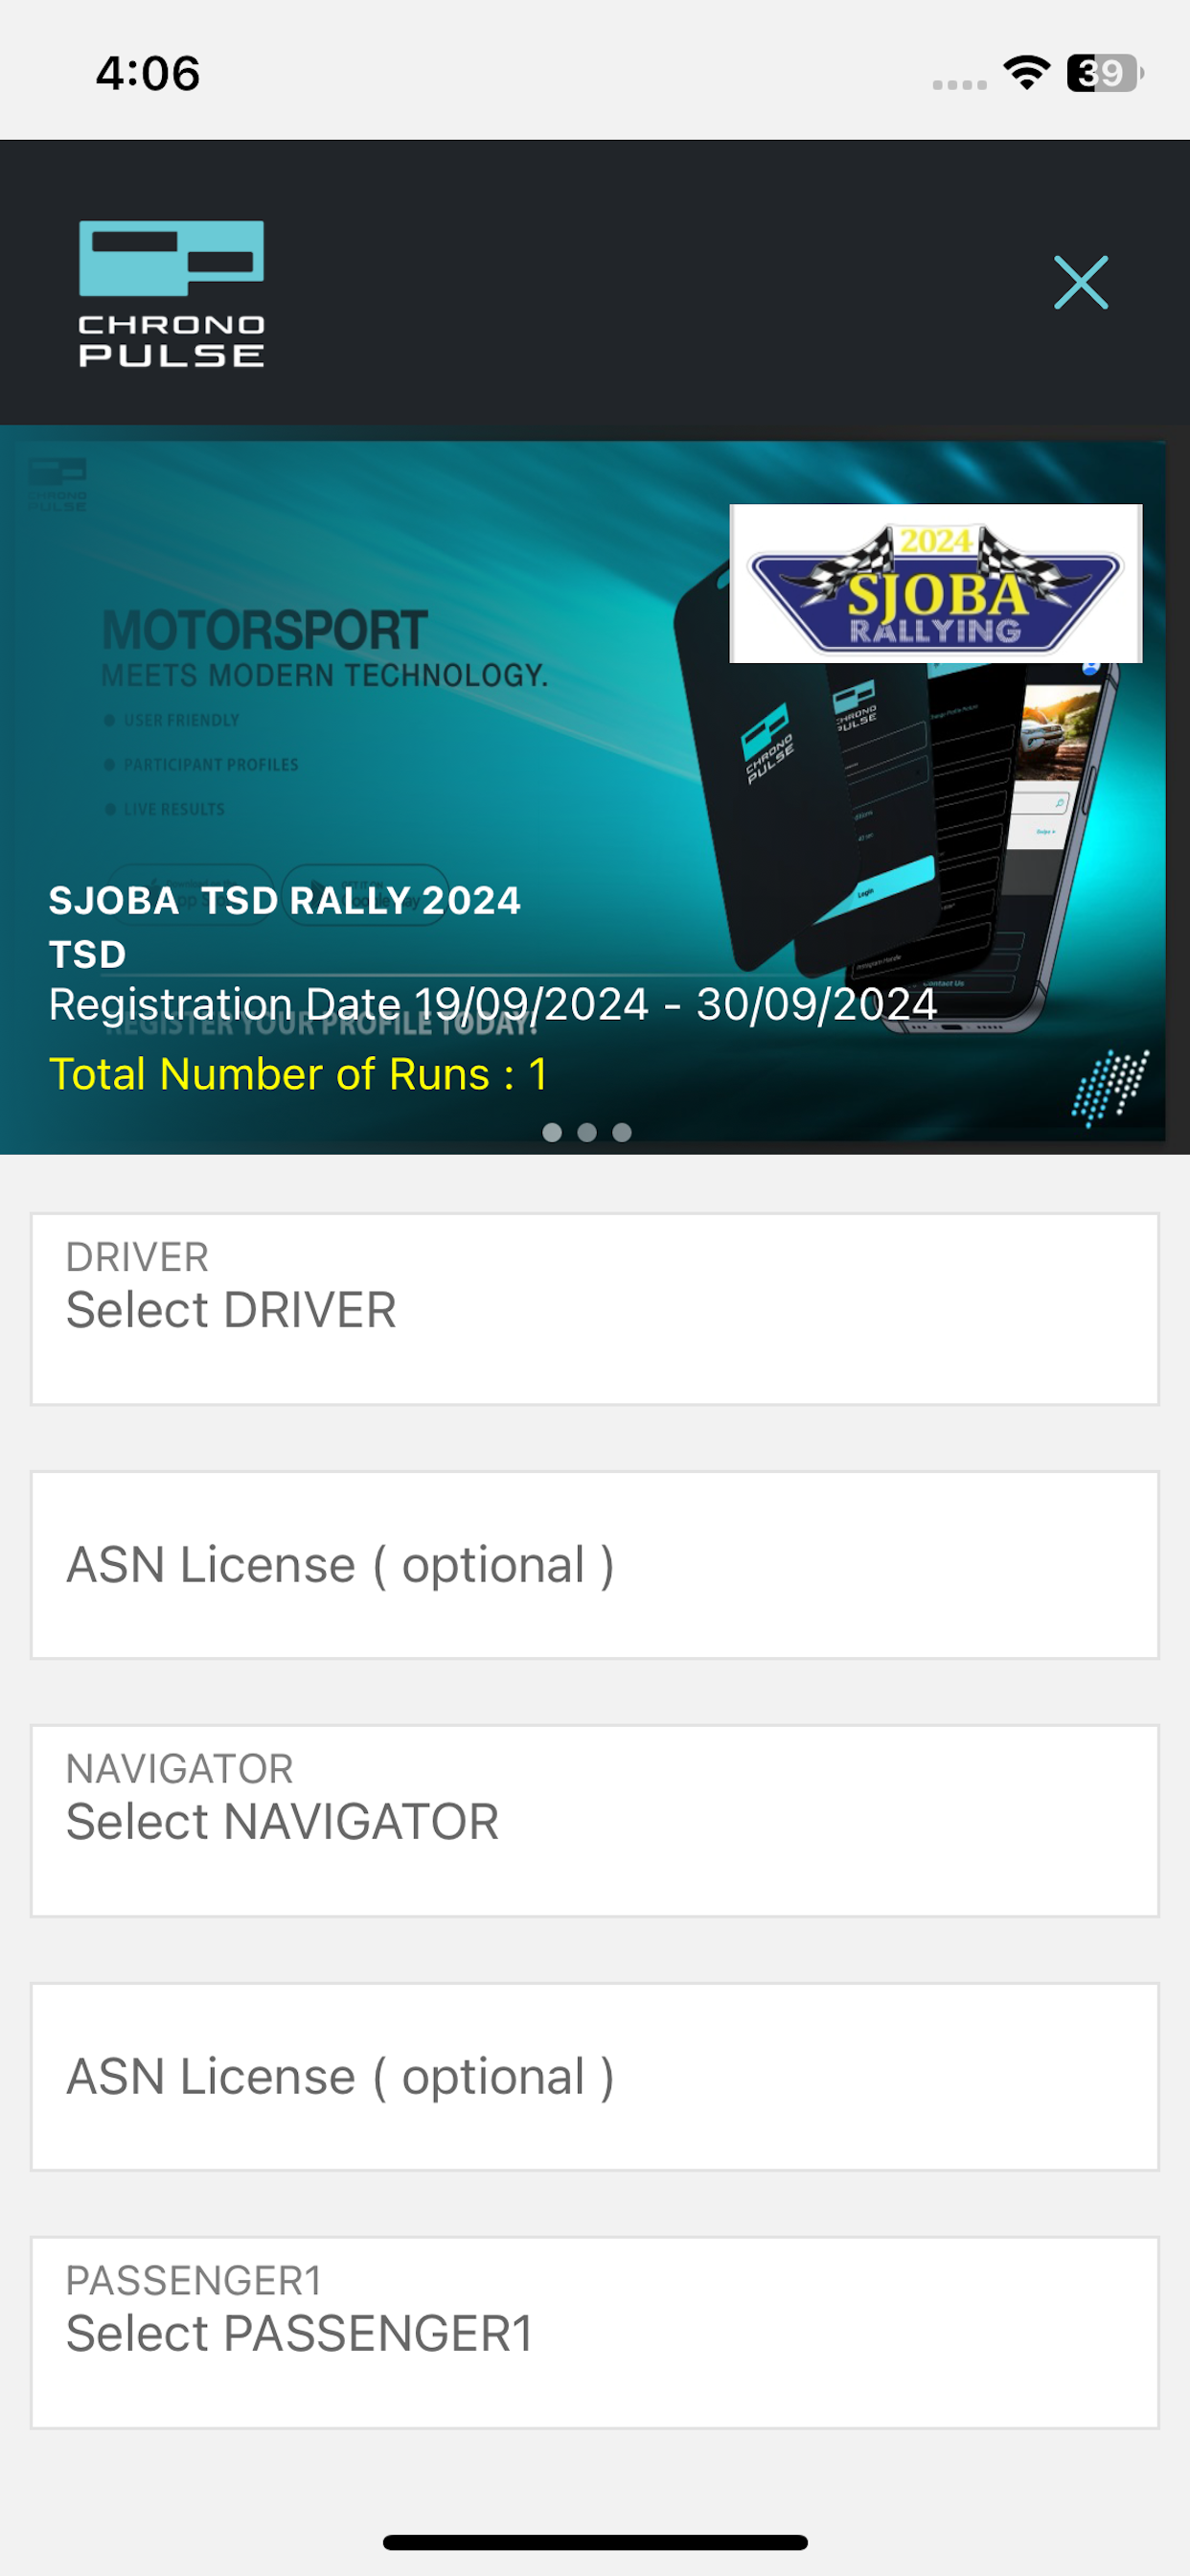Open the Select PASSENGER1 dropdown
Screen dimensions: 1190x2576
click(595, 2333)
